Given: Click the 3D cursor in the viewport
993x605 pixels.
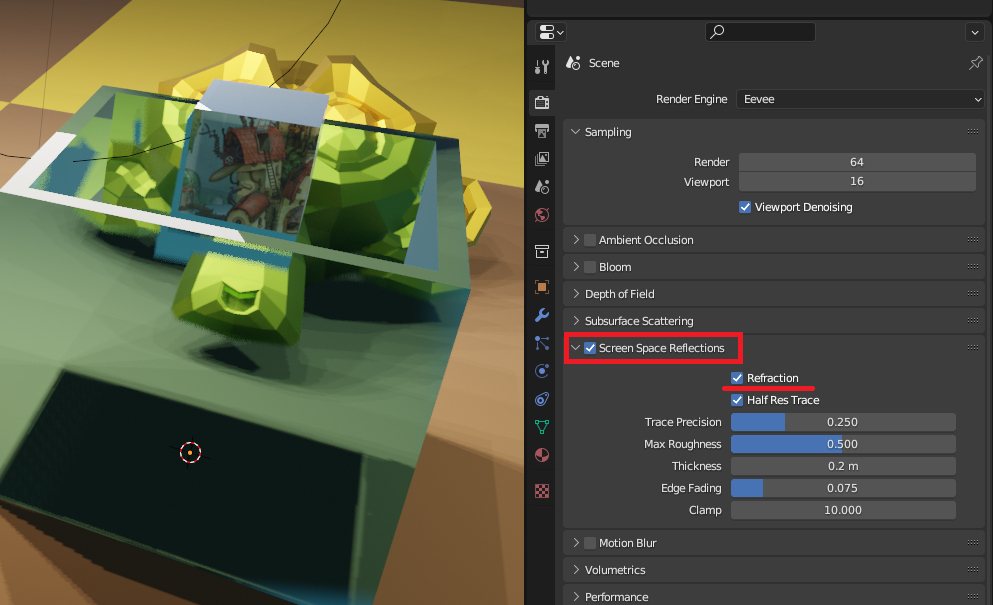Looking at the screenshot, I should (190, 452).
